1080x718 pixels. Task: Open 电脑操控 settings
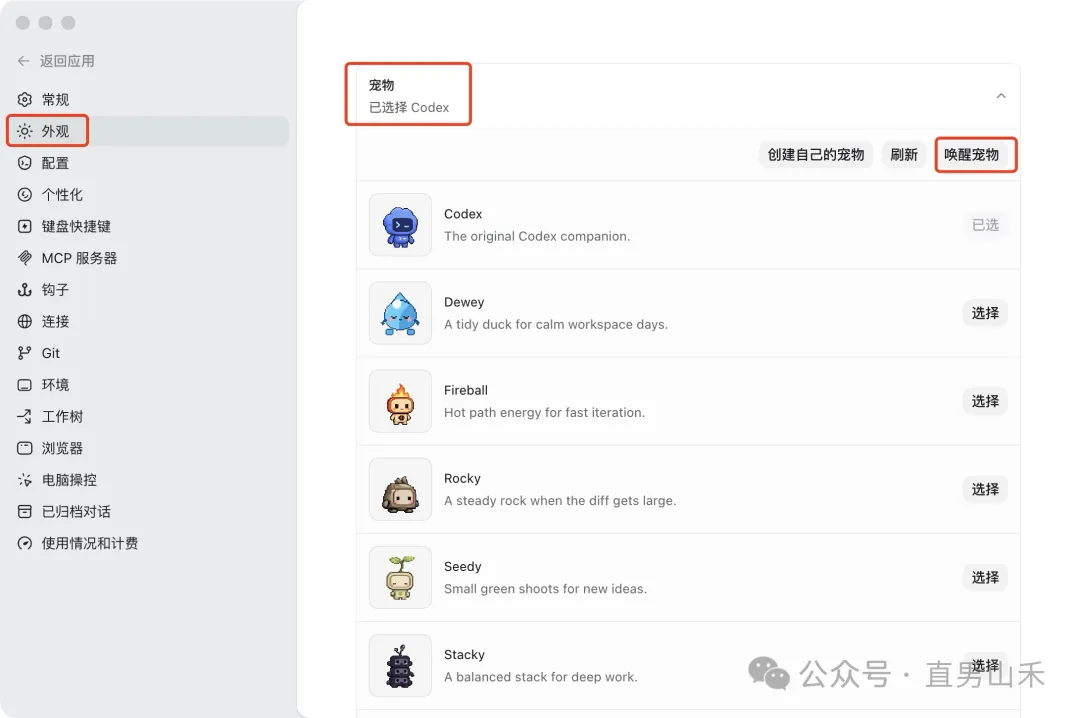coord(148,480)
